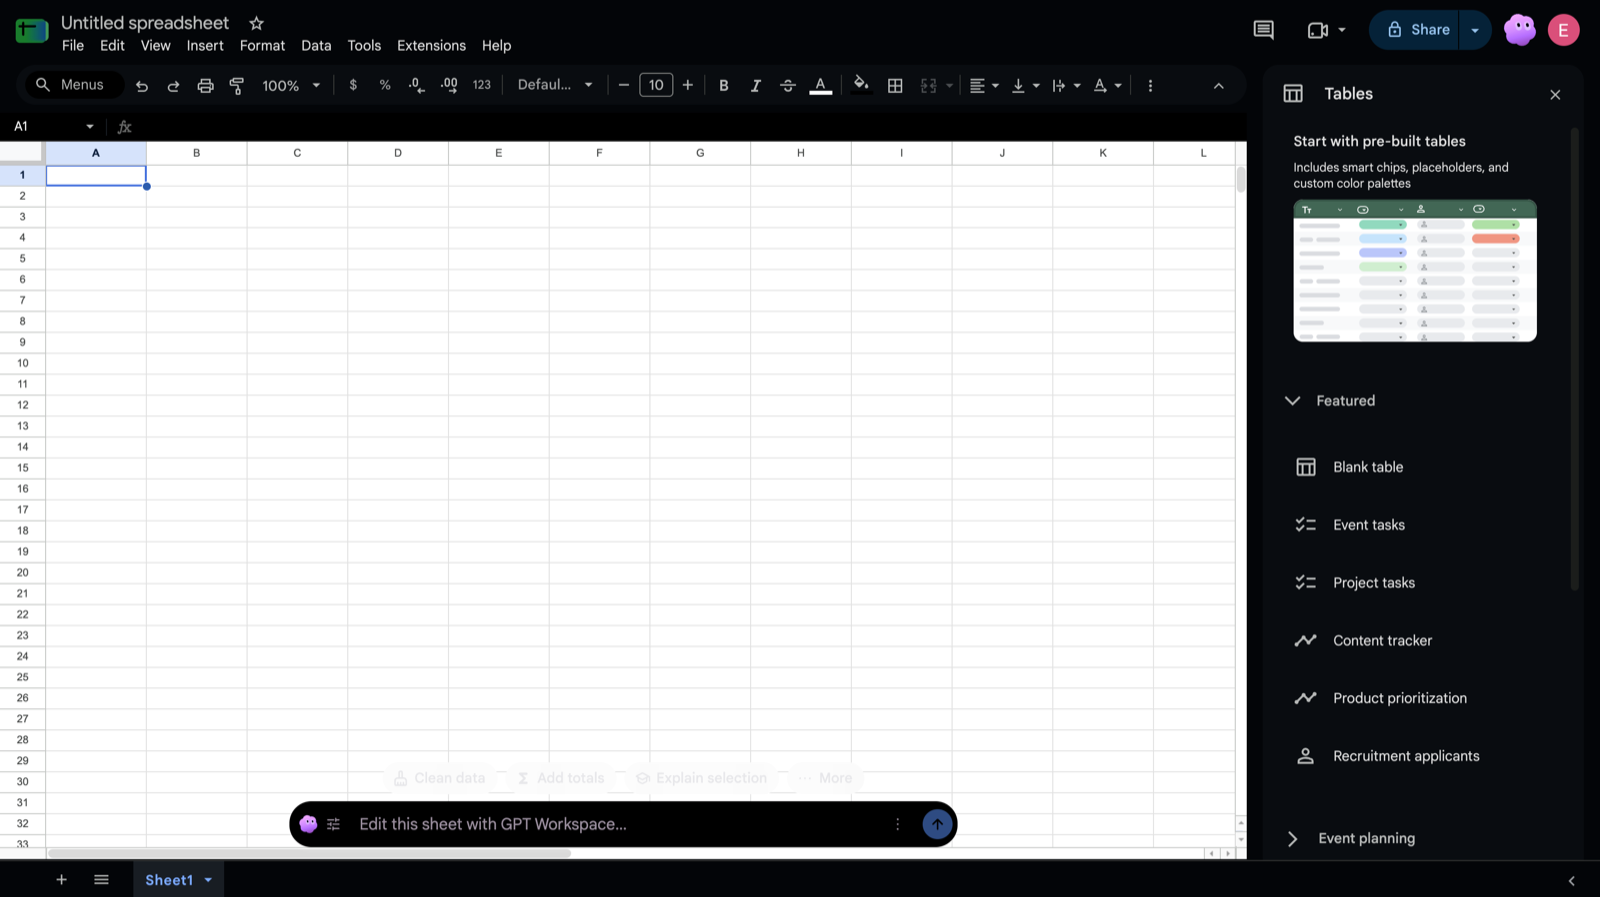This screenshot has height=897, width=1600.
Task: Open the Tools menu
Action: tap(364, 46)
